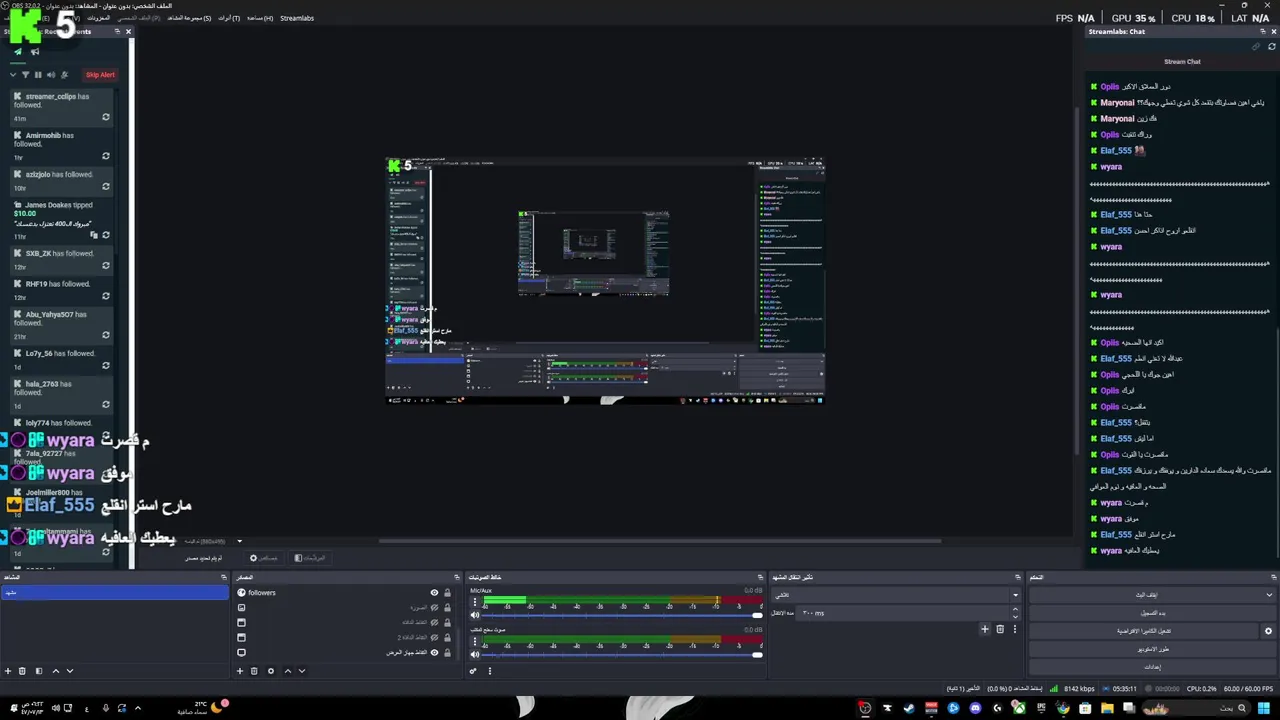Open virtual camera settings gear

[1268, 631]
